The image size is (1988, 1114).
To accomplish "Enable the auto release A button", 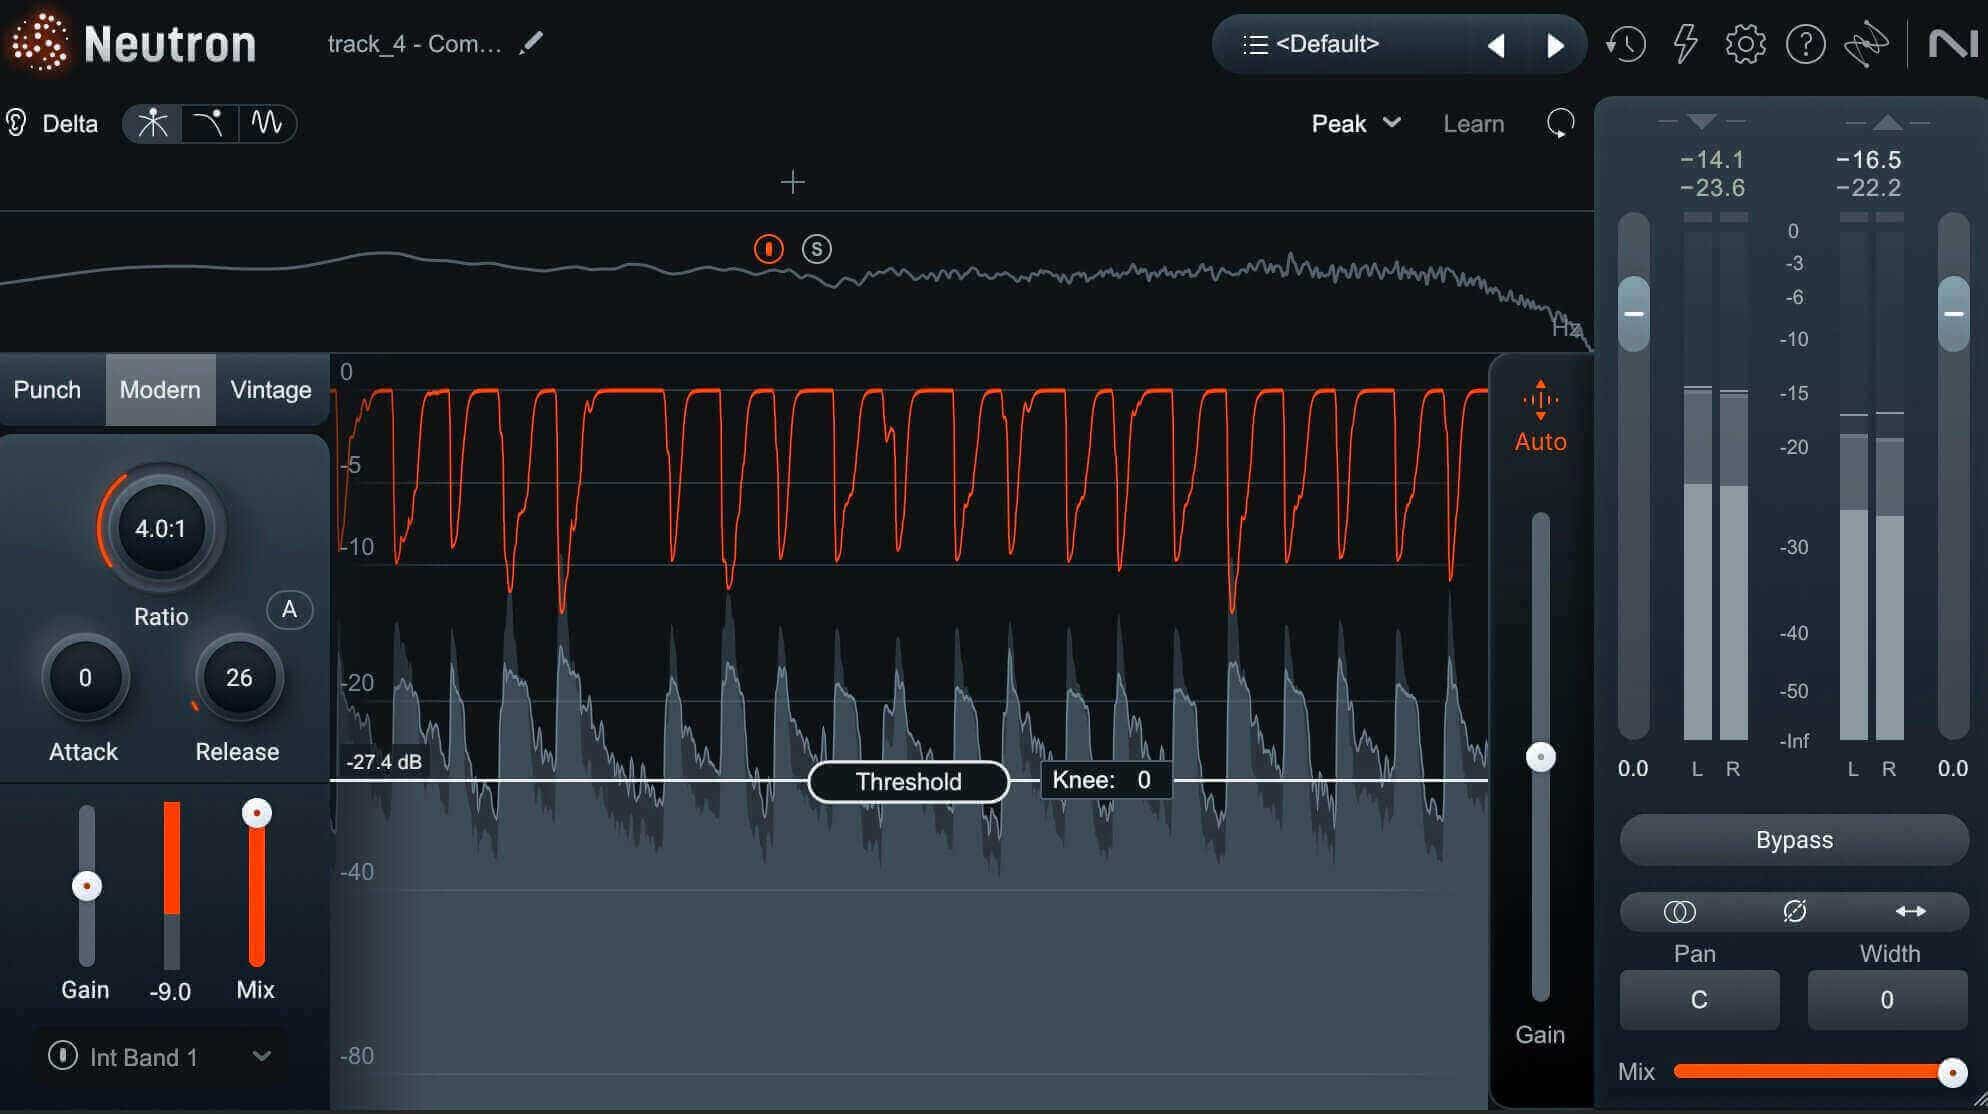I will 289,609.
